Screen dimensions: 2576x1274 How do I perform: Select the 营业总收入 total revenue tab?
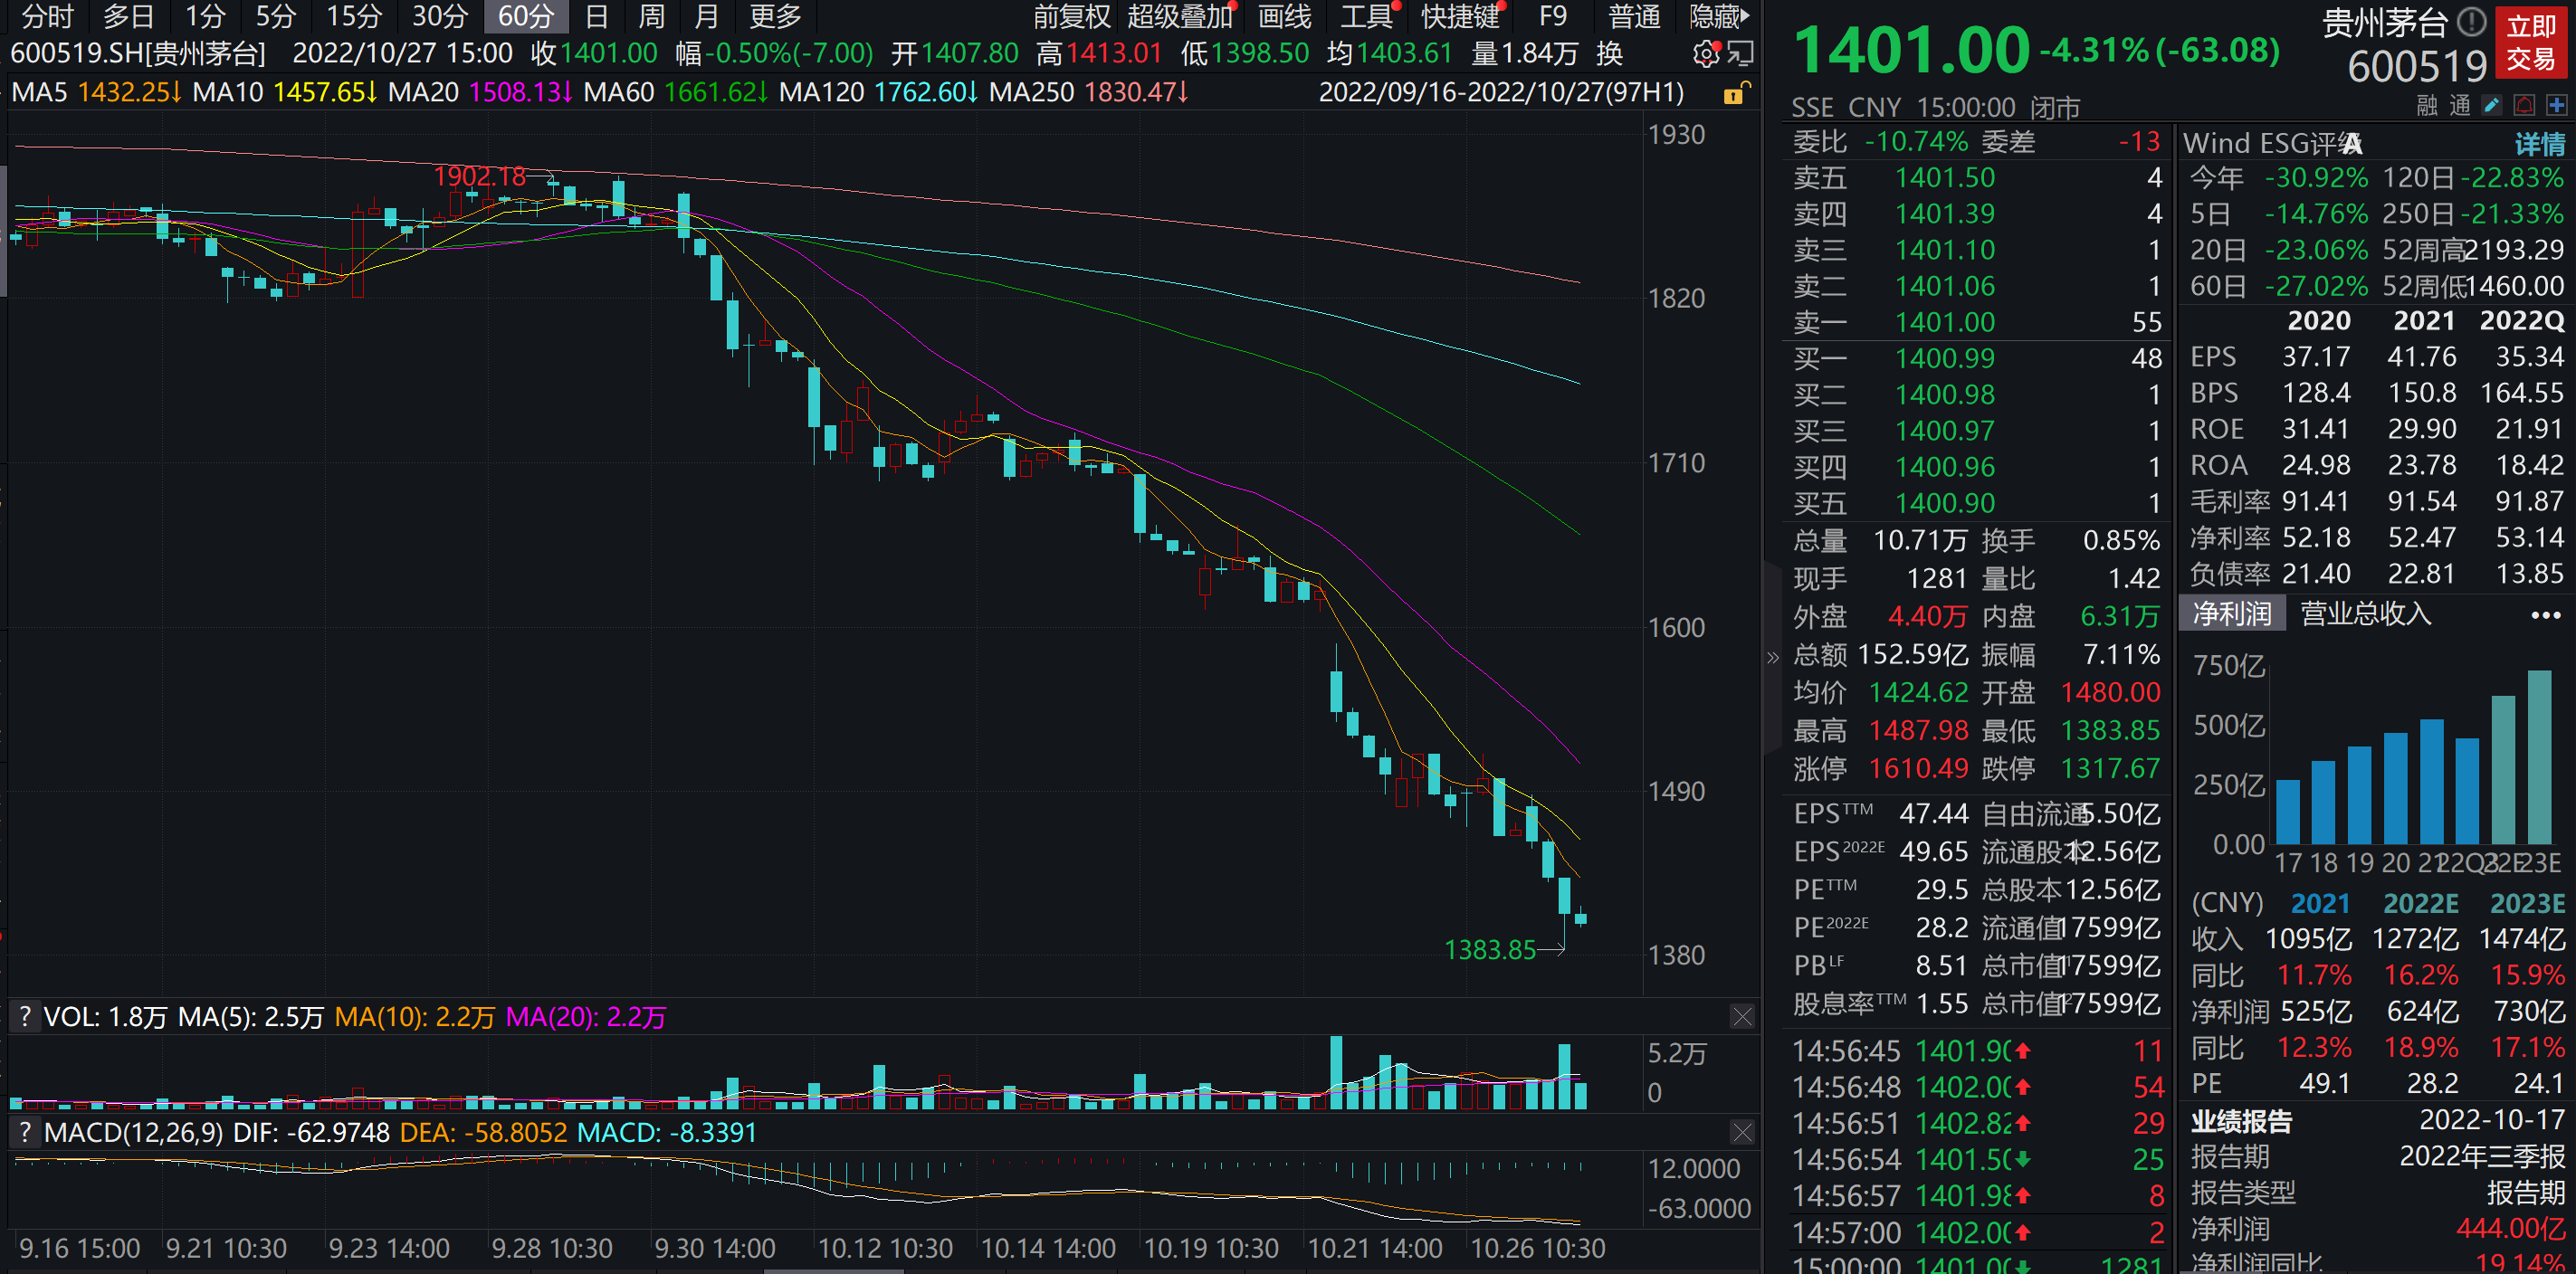[2365, 613]
